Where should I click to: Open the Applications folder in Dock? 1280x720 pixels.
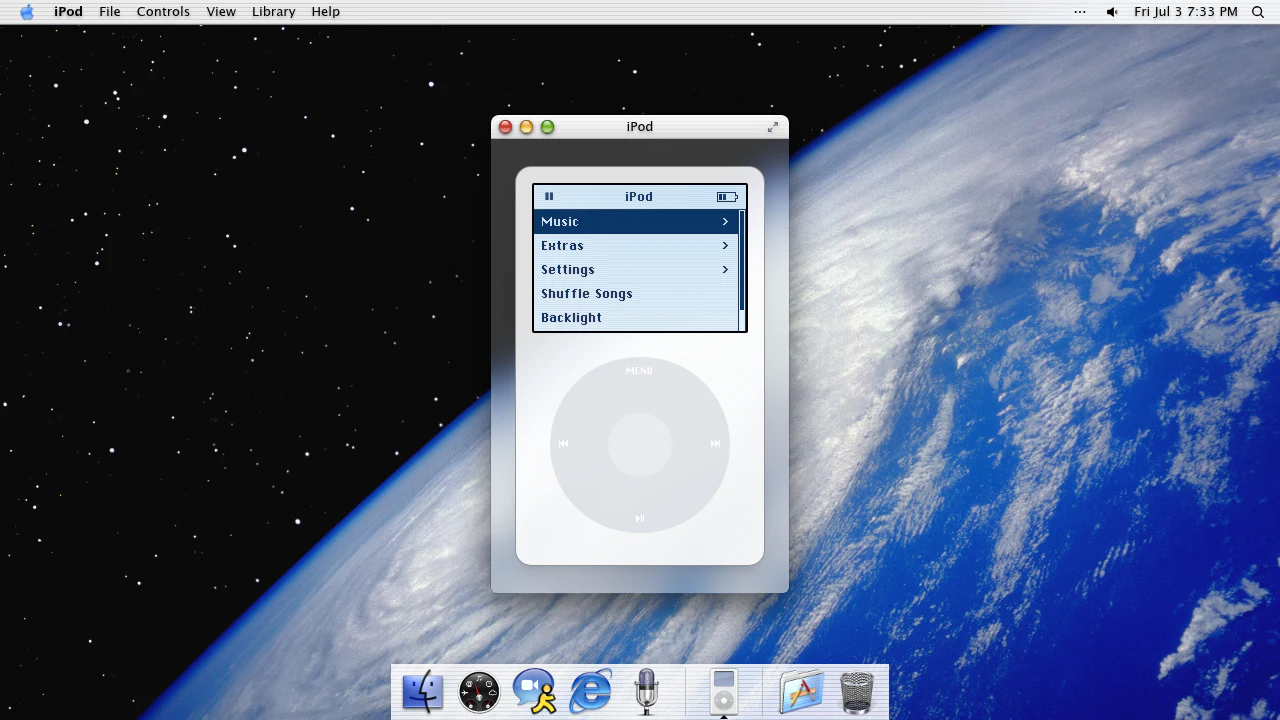[801, 692]
